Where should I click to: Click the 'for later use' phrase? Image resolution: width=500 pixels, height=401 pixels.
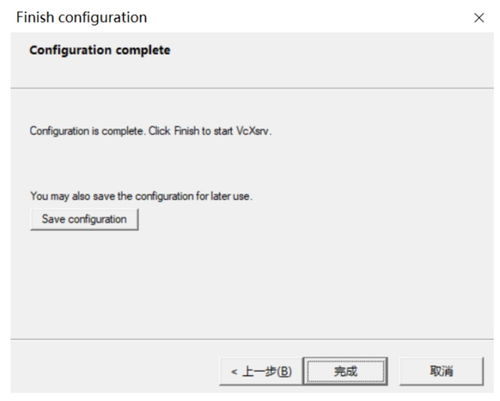point(223,196)
